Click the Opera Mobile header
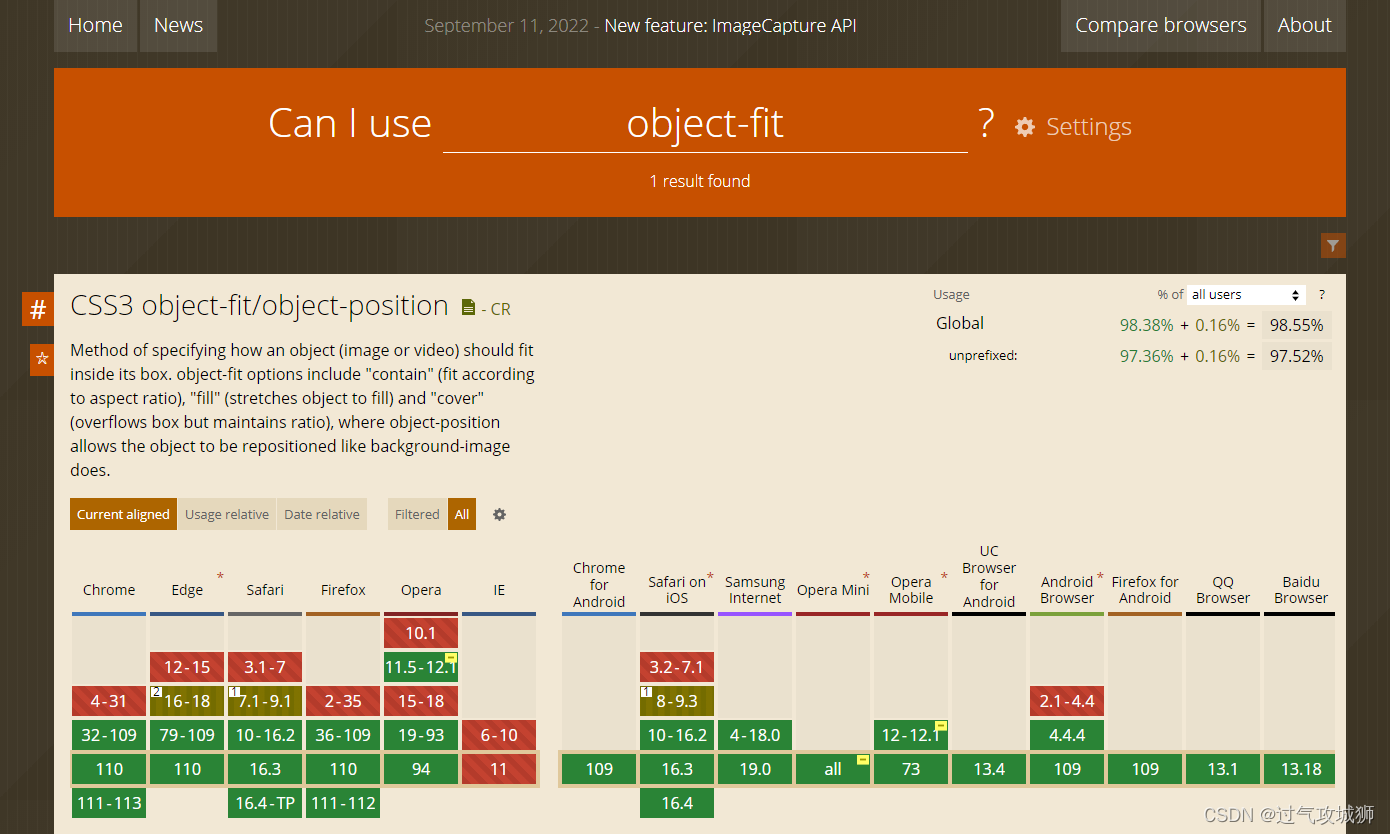 911,590
